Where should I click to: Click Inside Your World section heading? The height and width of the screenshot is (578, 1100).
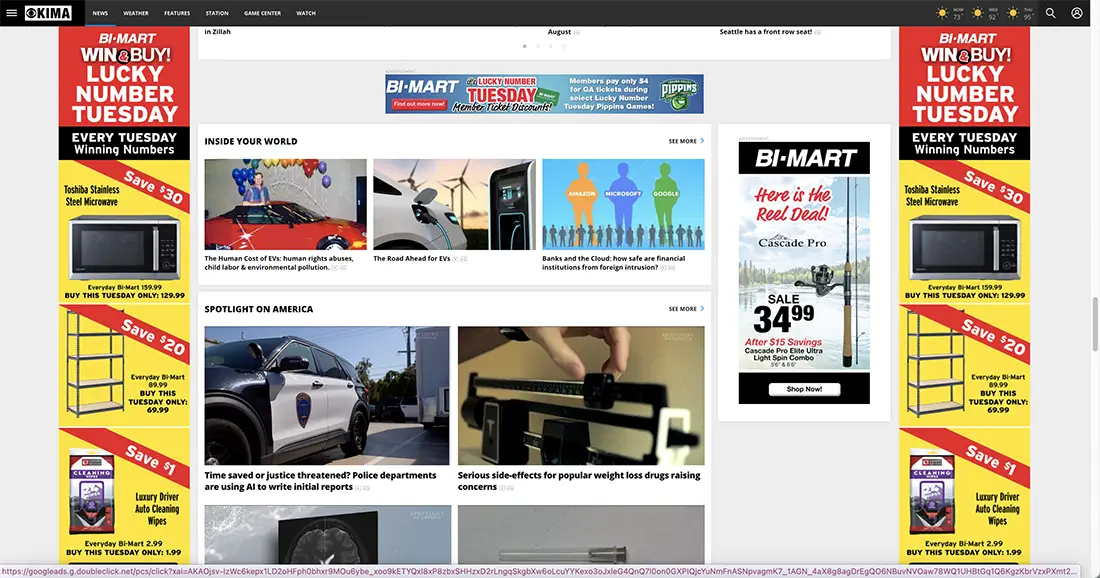pos(250,141)
